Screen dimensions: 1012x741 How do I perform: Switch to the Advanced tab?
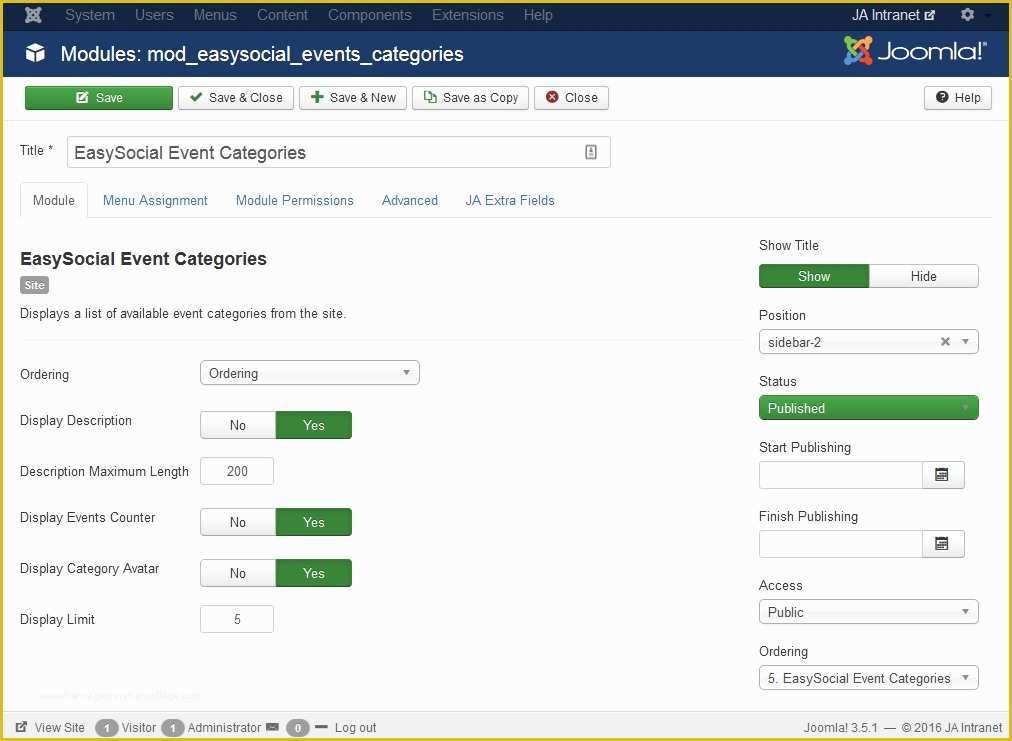[410, 200]
